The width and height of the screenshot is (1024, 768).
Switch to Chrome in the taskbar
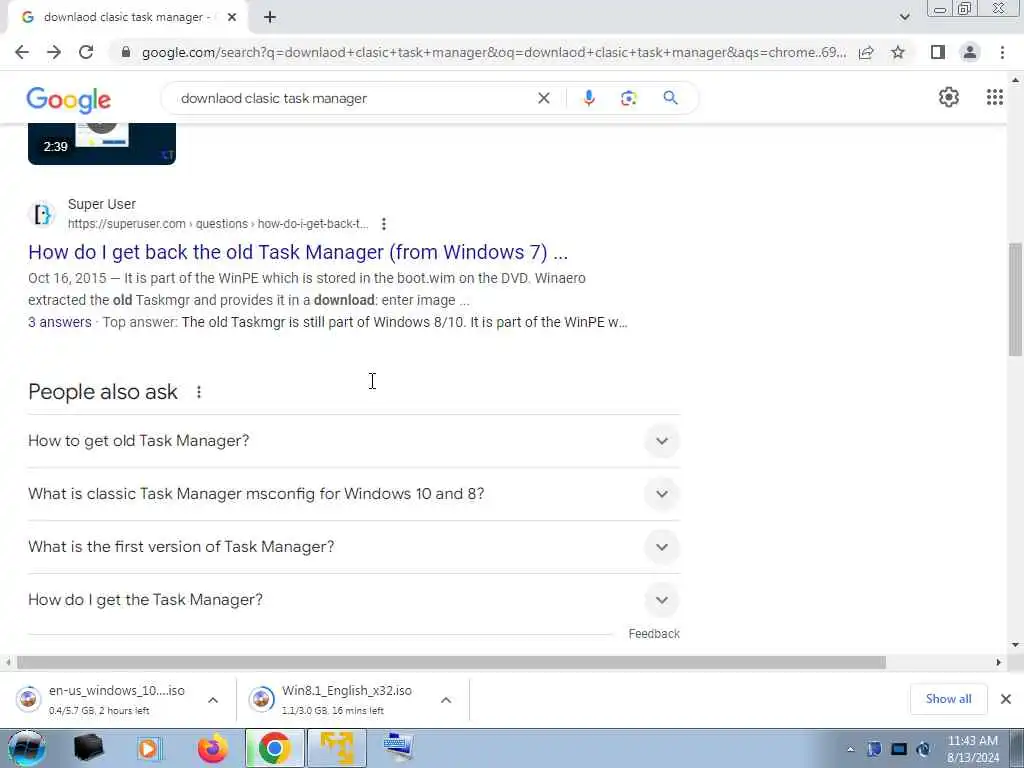[x=274, y=748]
